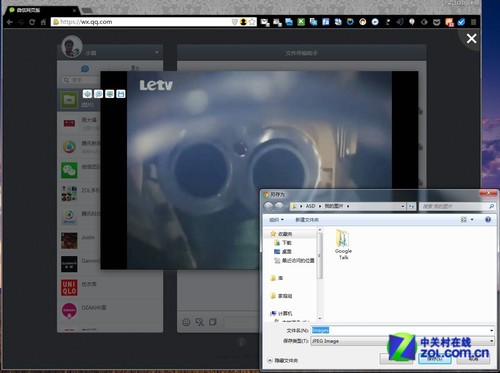This screenshot has width=500, height=373.
Task: Expand the change view options arrow
Action: coord(472,220)
